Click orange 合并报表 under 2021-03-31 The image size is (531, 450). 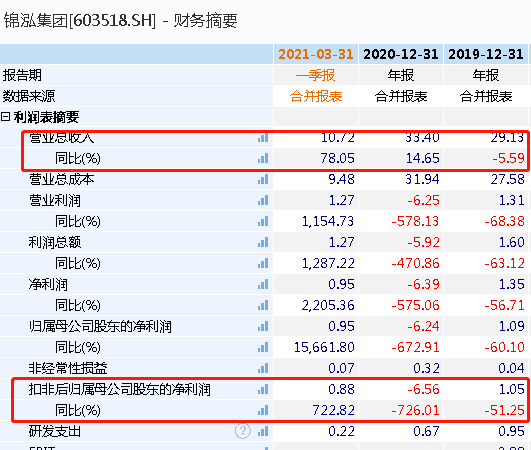click(x=316, y=96)
